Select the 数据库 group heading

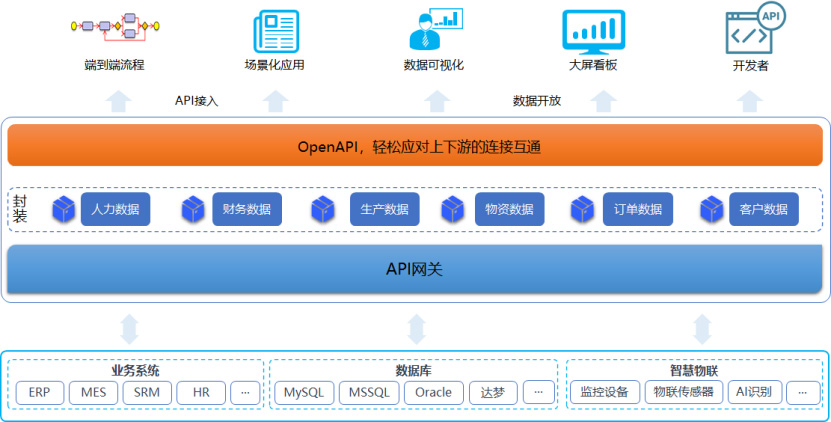pos(413,370)
